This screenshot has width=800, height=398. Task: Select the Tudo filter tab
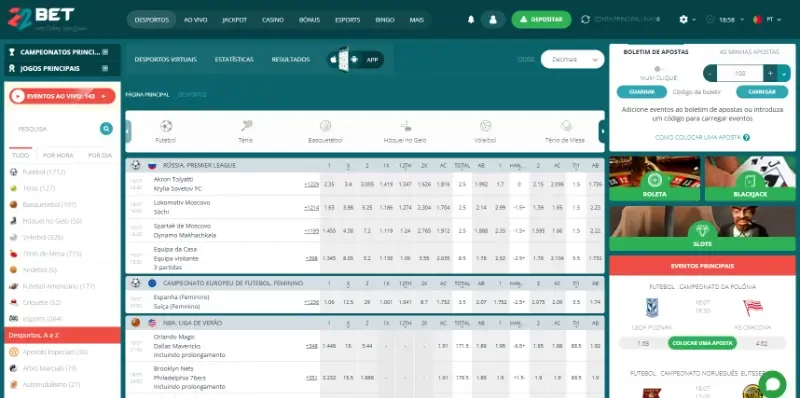21,155
